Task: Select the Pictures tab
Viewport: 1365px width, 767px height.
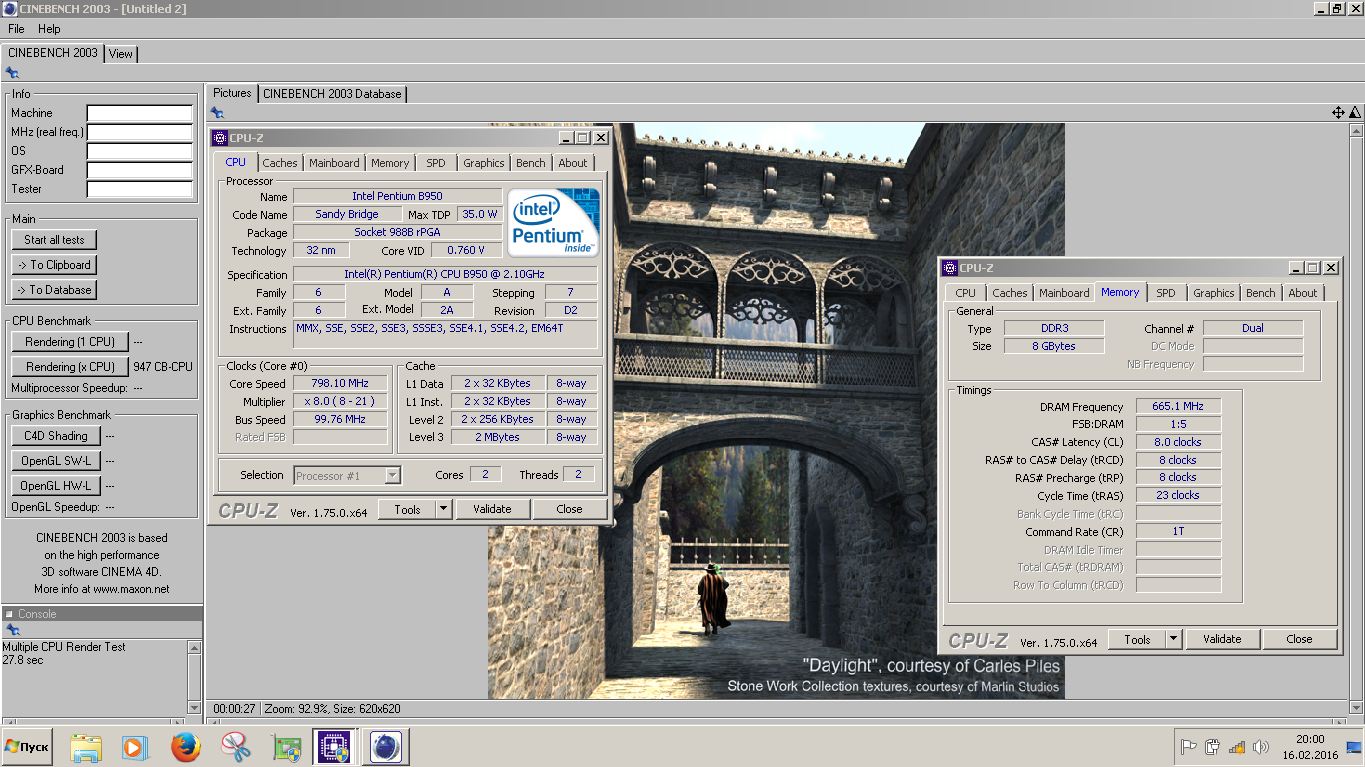Action: pyautogui.click(x=232, y=93)
